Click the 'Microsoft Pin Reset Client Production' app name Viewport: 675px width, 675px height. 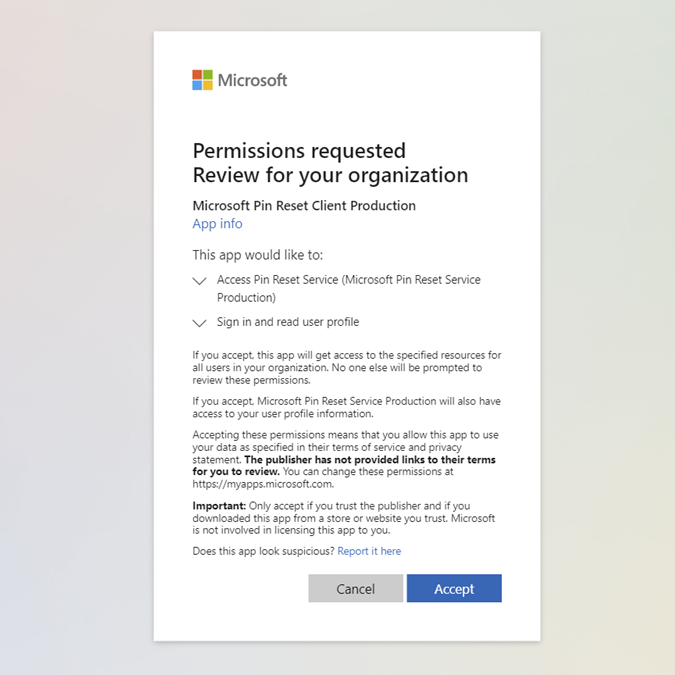[x=304, y=206]
